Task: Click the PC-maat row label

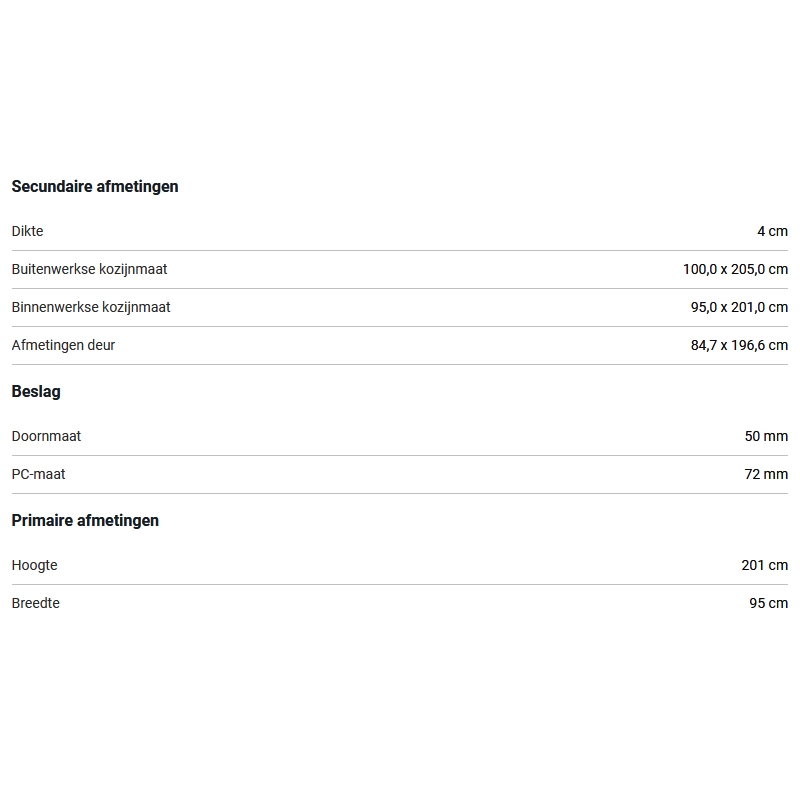Action: pos(38,474)
